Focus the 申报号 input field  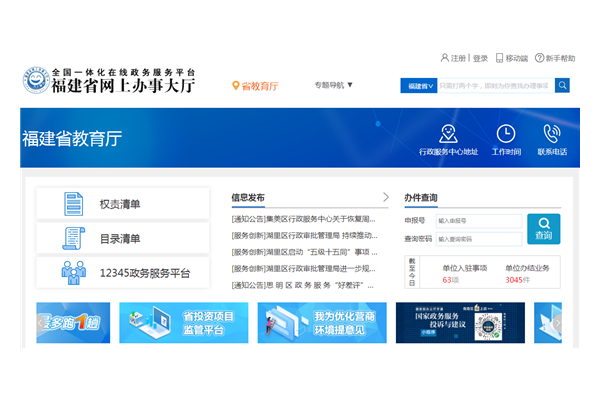pos(479,221)
